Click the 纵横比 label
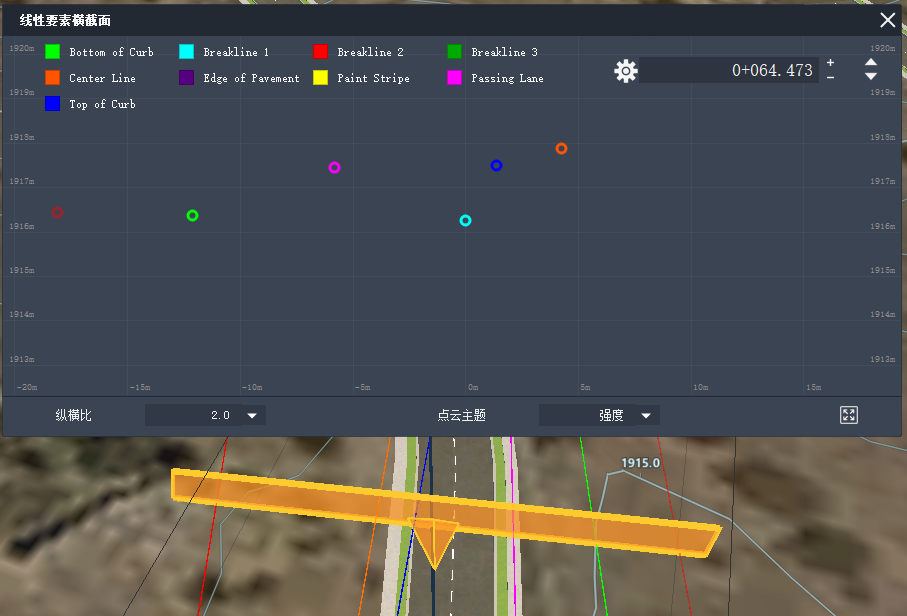The height and width of the screenshot is (616, 907). (x=73, y=415)
